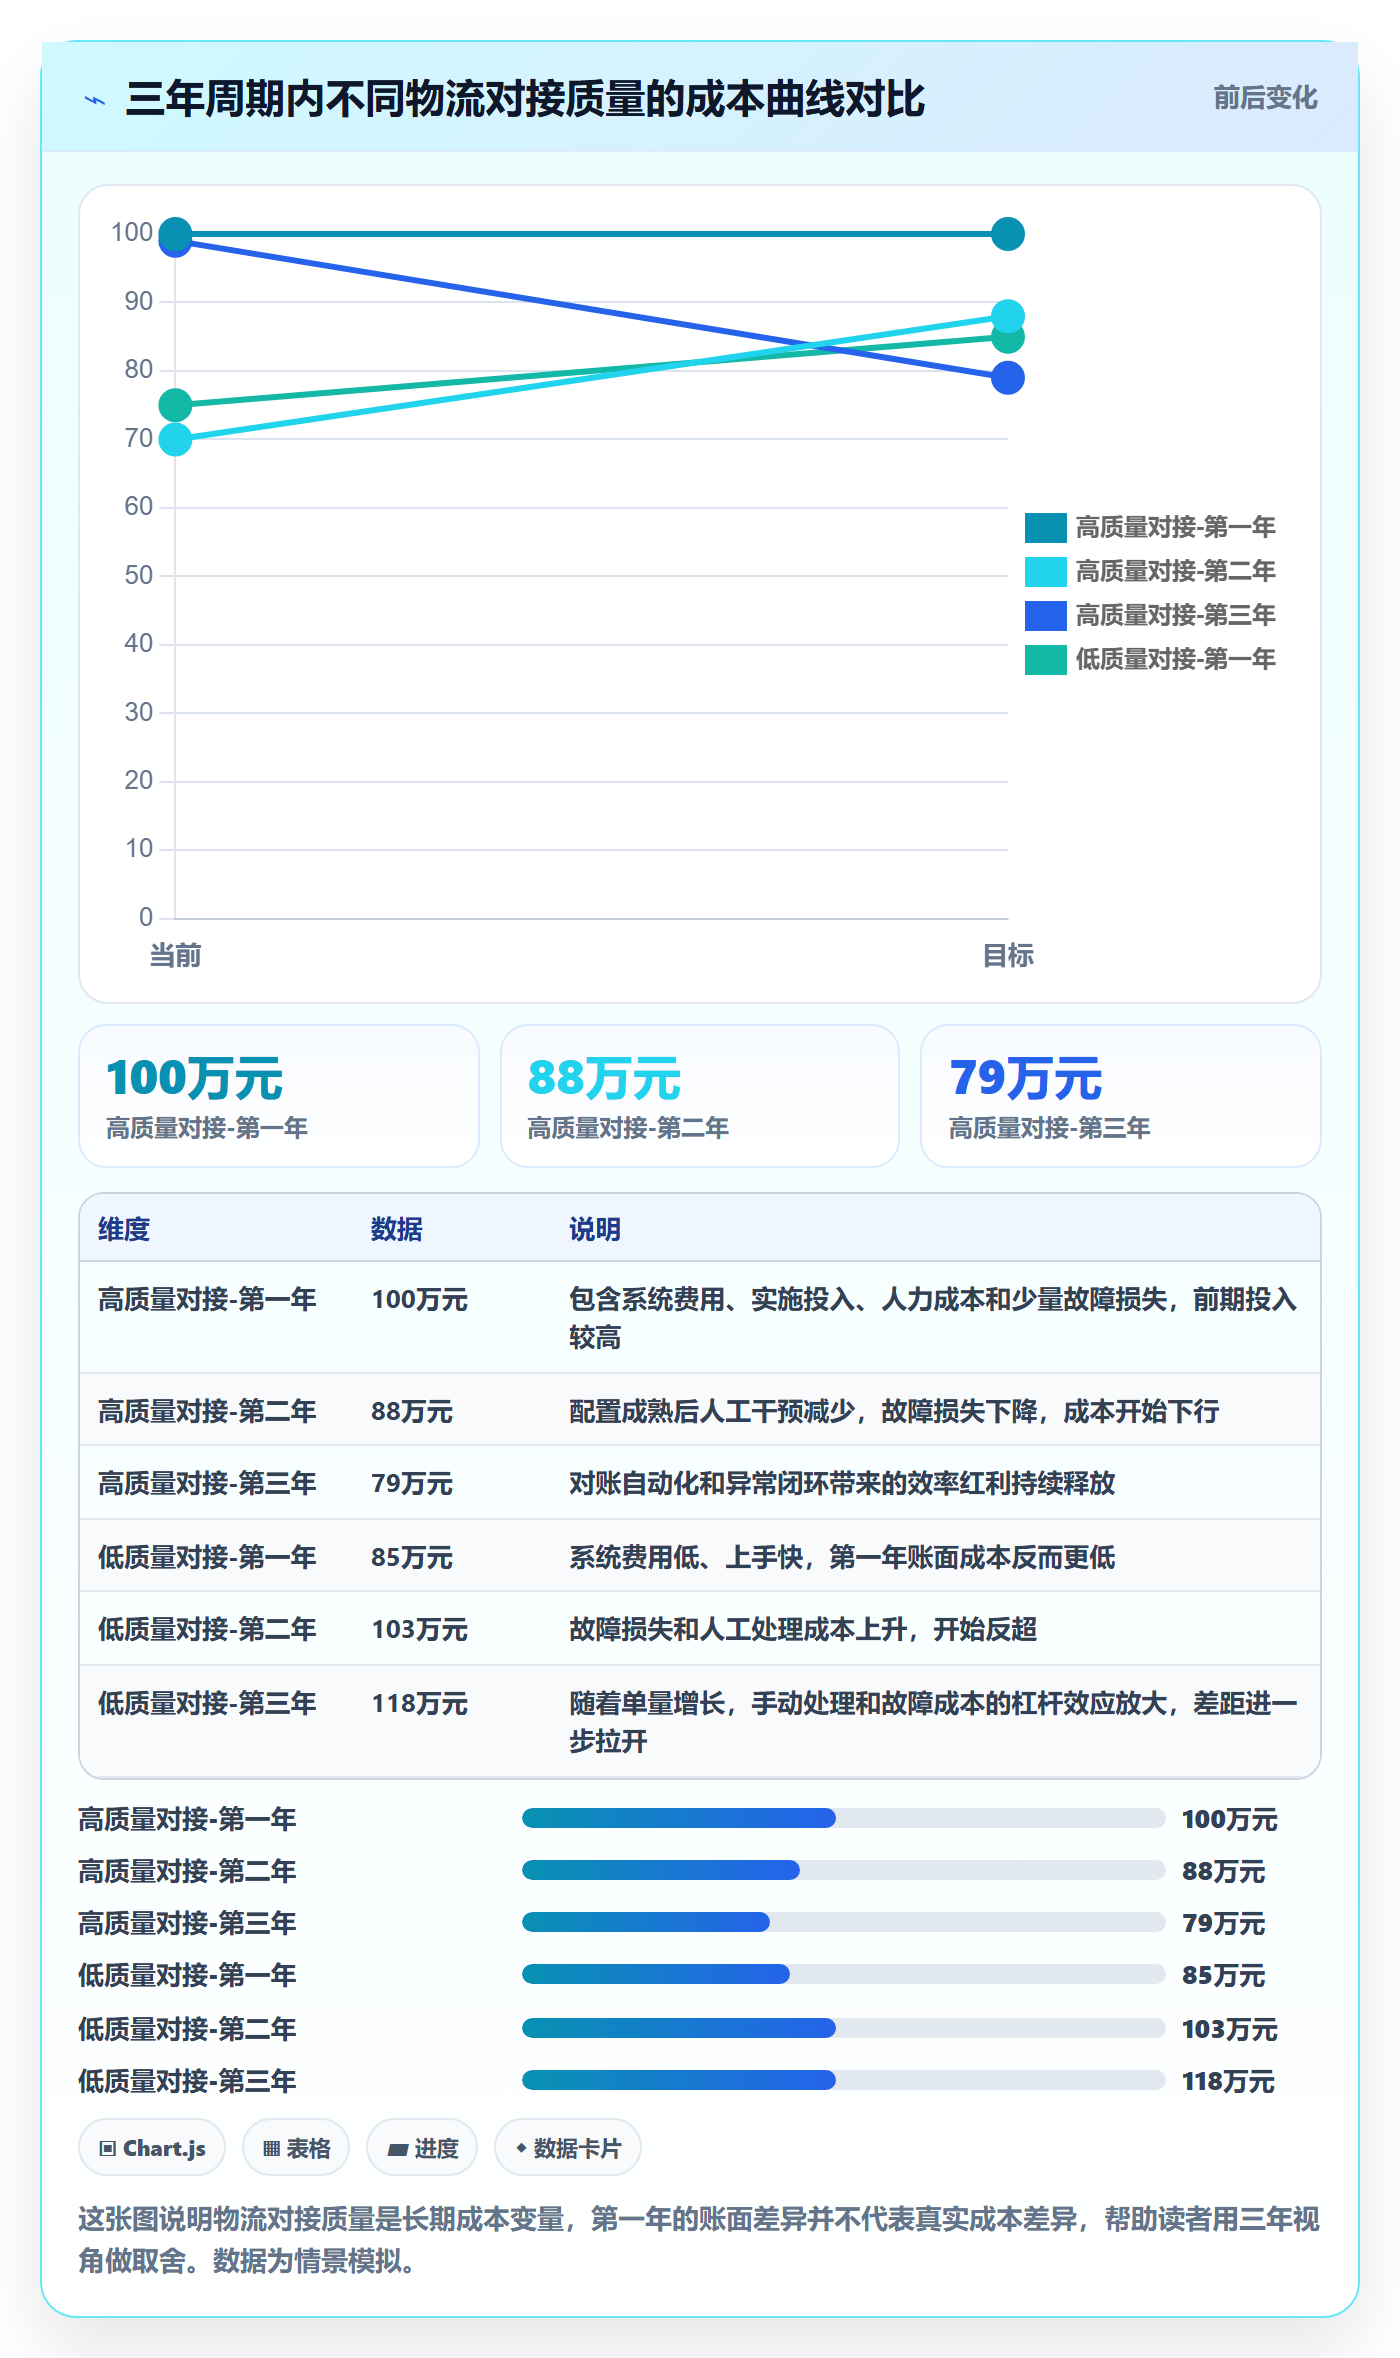Click the 说明 column header
Image resolution: width=1400 pixels, height=2358 pixels.
tap(595, 1229)
